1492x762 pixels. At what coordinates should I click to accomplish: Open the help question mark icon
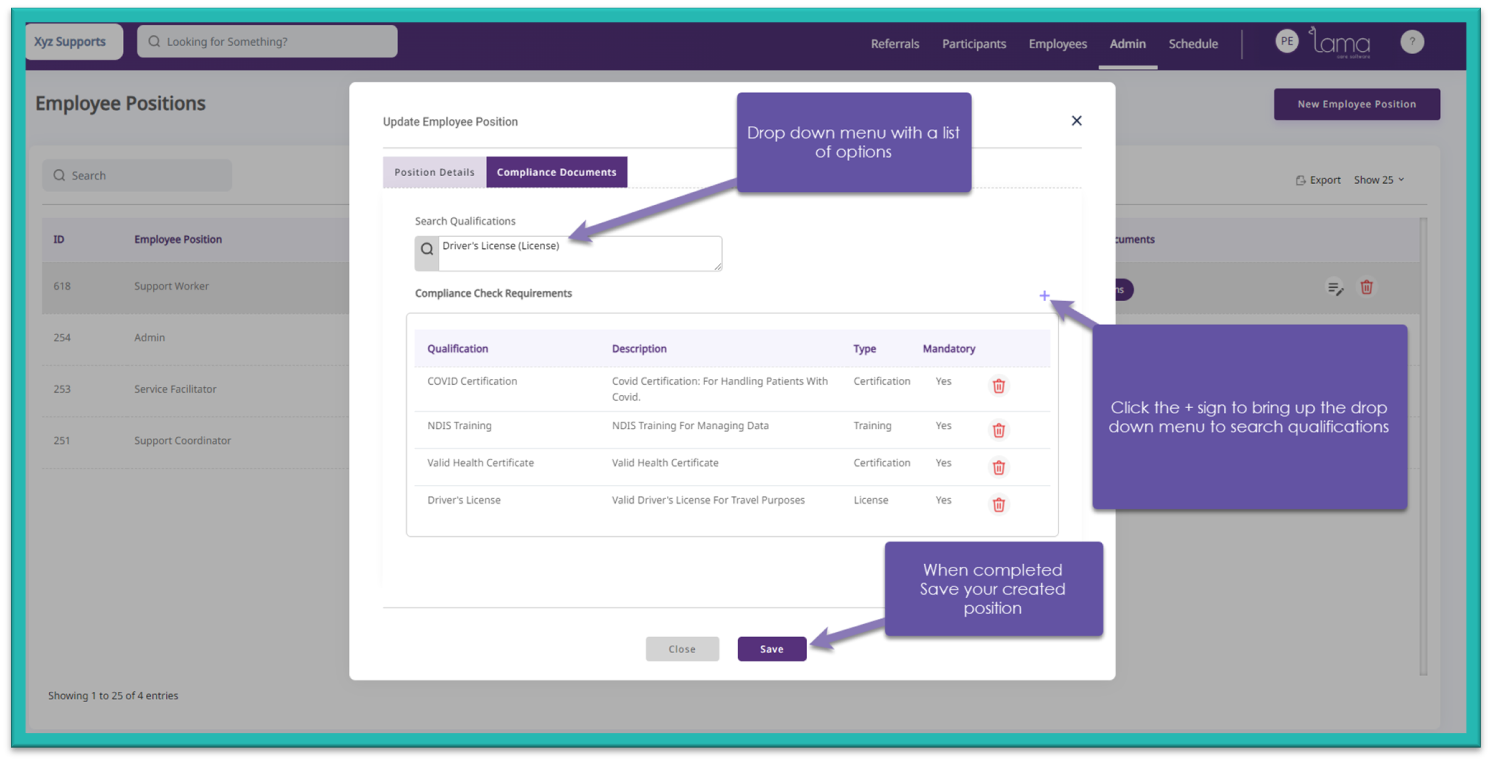tap(1411, 42)
